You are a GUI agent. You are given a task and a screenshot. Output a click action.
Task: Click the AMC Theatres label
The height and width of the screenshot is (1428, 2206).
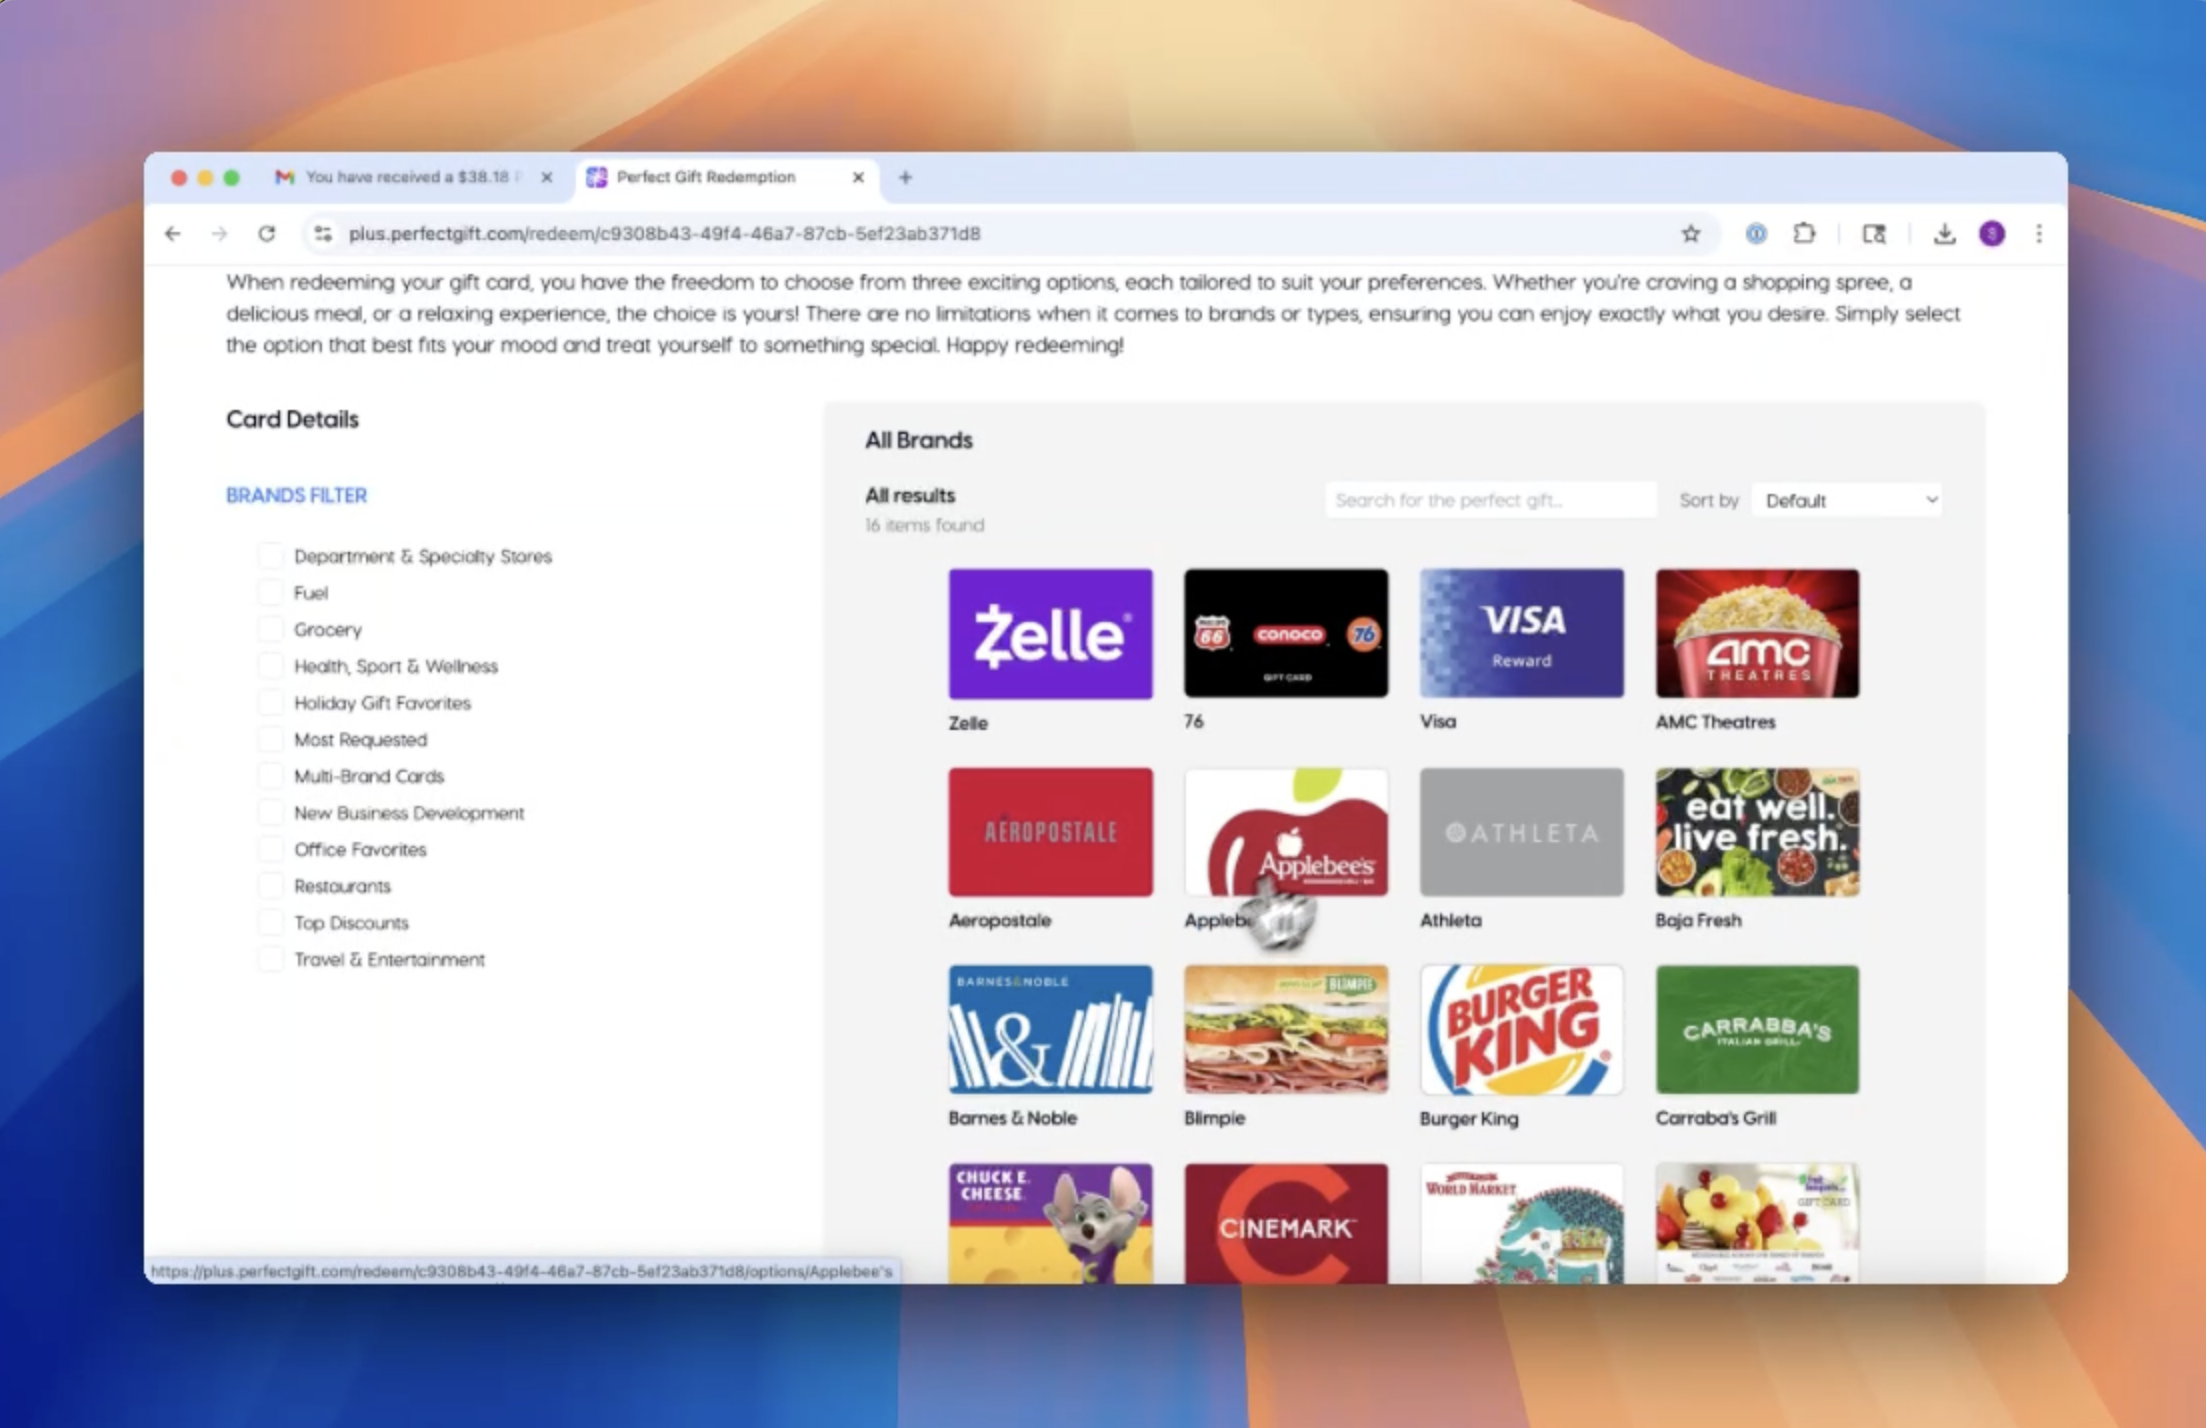[x=1715, y=722]
